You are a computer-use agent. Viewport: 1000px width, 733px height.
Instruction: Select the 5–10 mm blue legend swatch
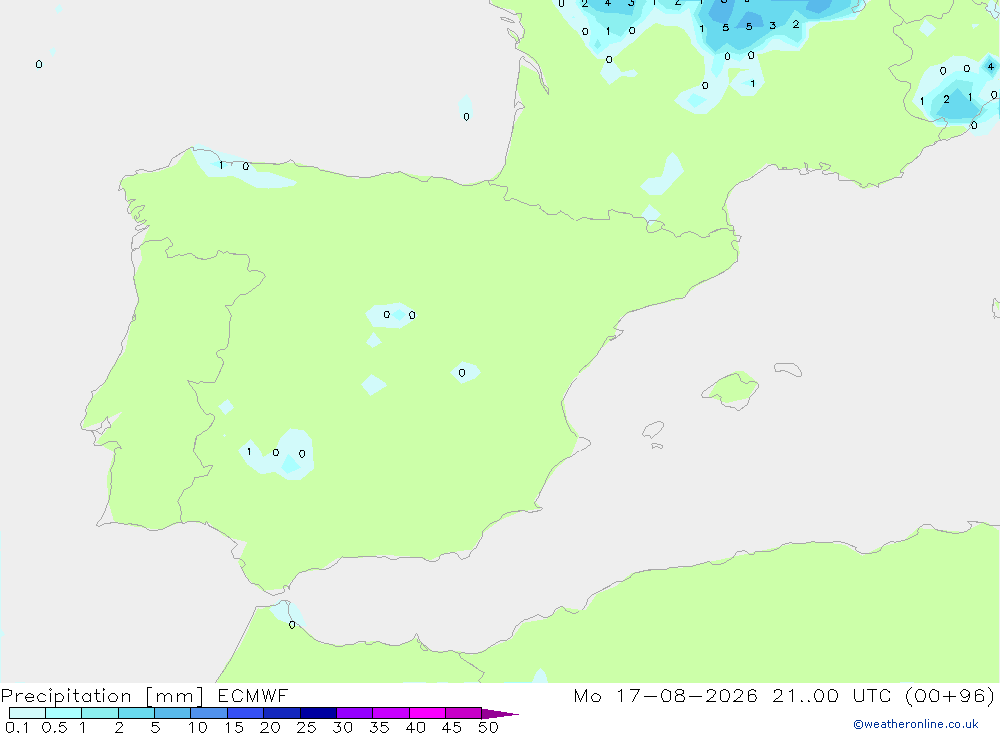click(172, 713)
